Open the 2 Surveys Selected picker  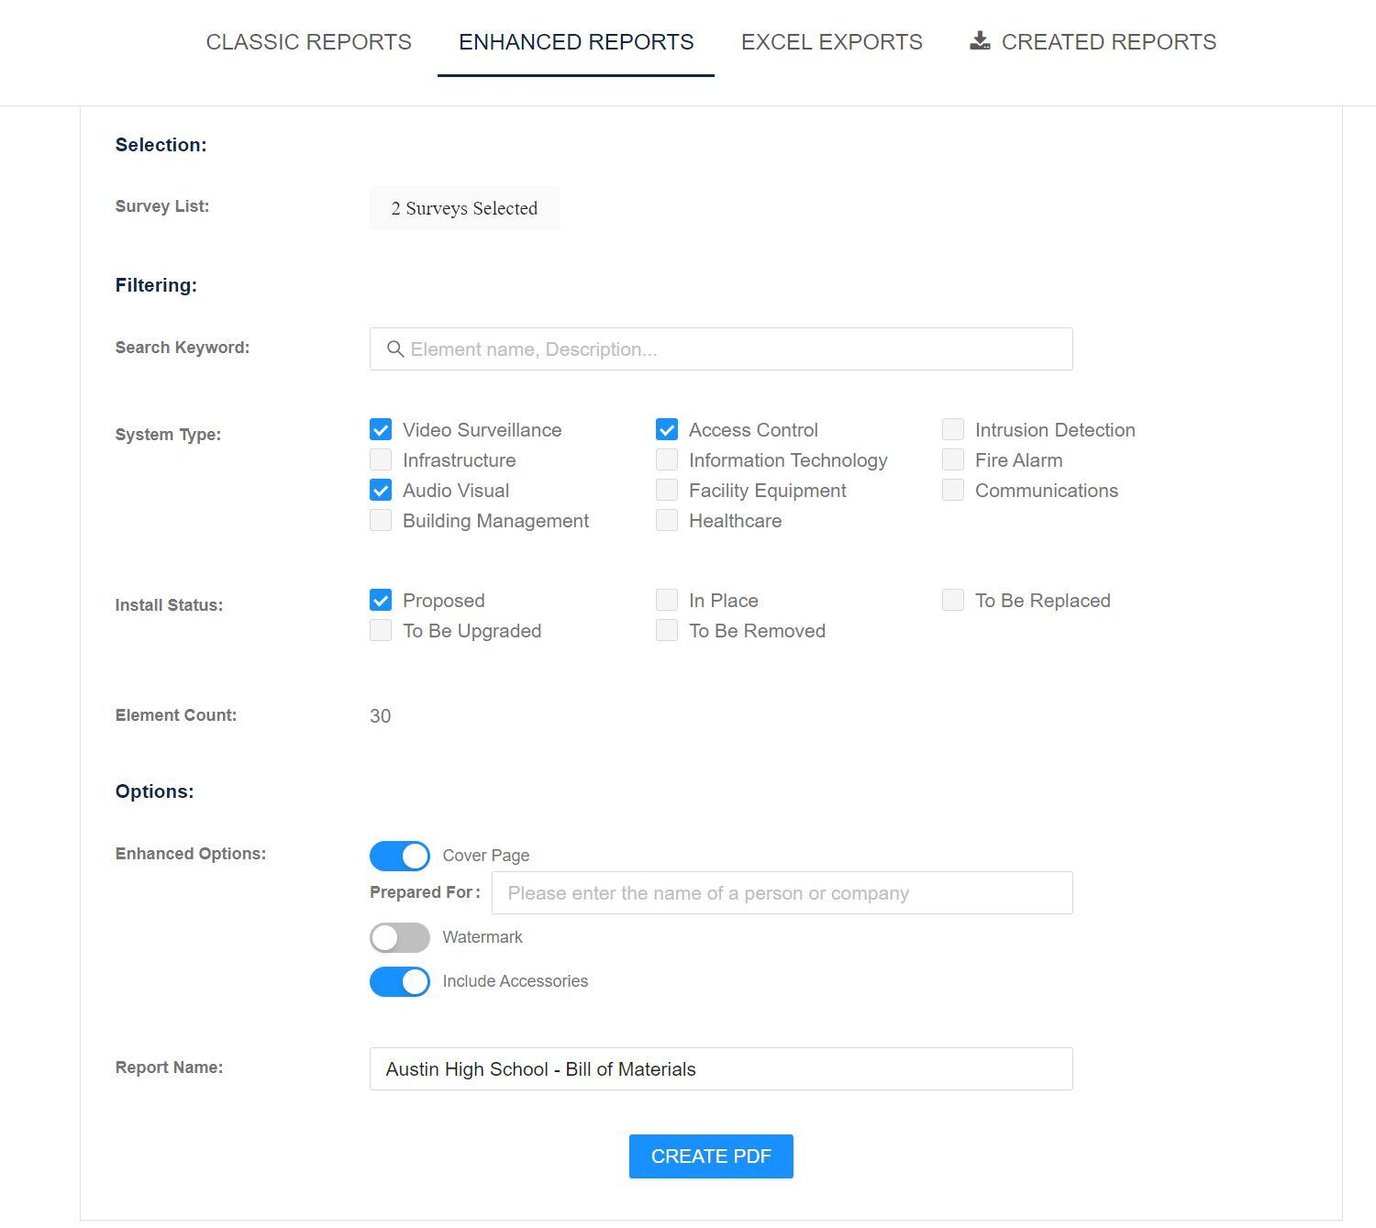pyautogui.click(x=464, y=208)
